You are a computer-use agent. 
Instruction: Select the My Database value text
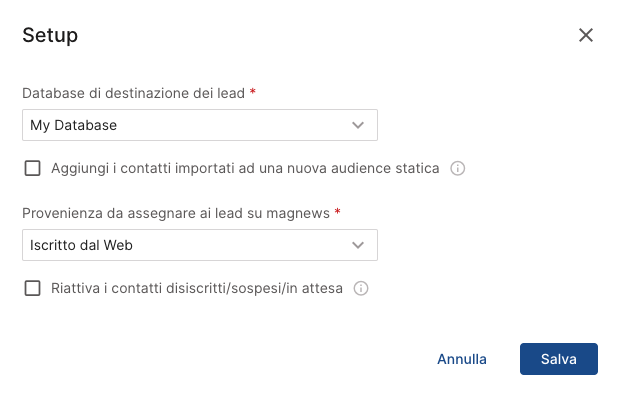pos(74,125)
